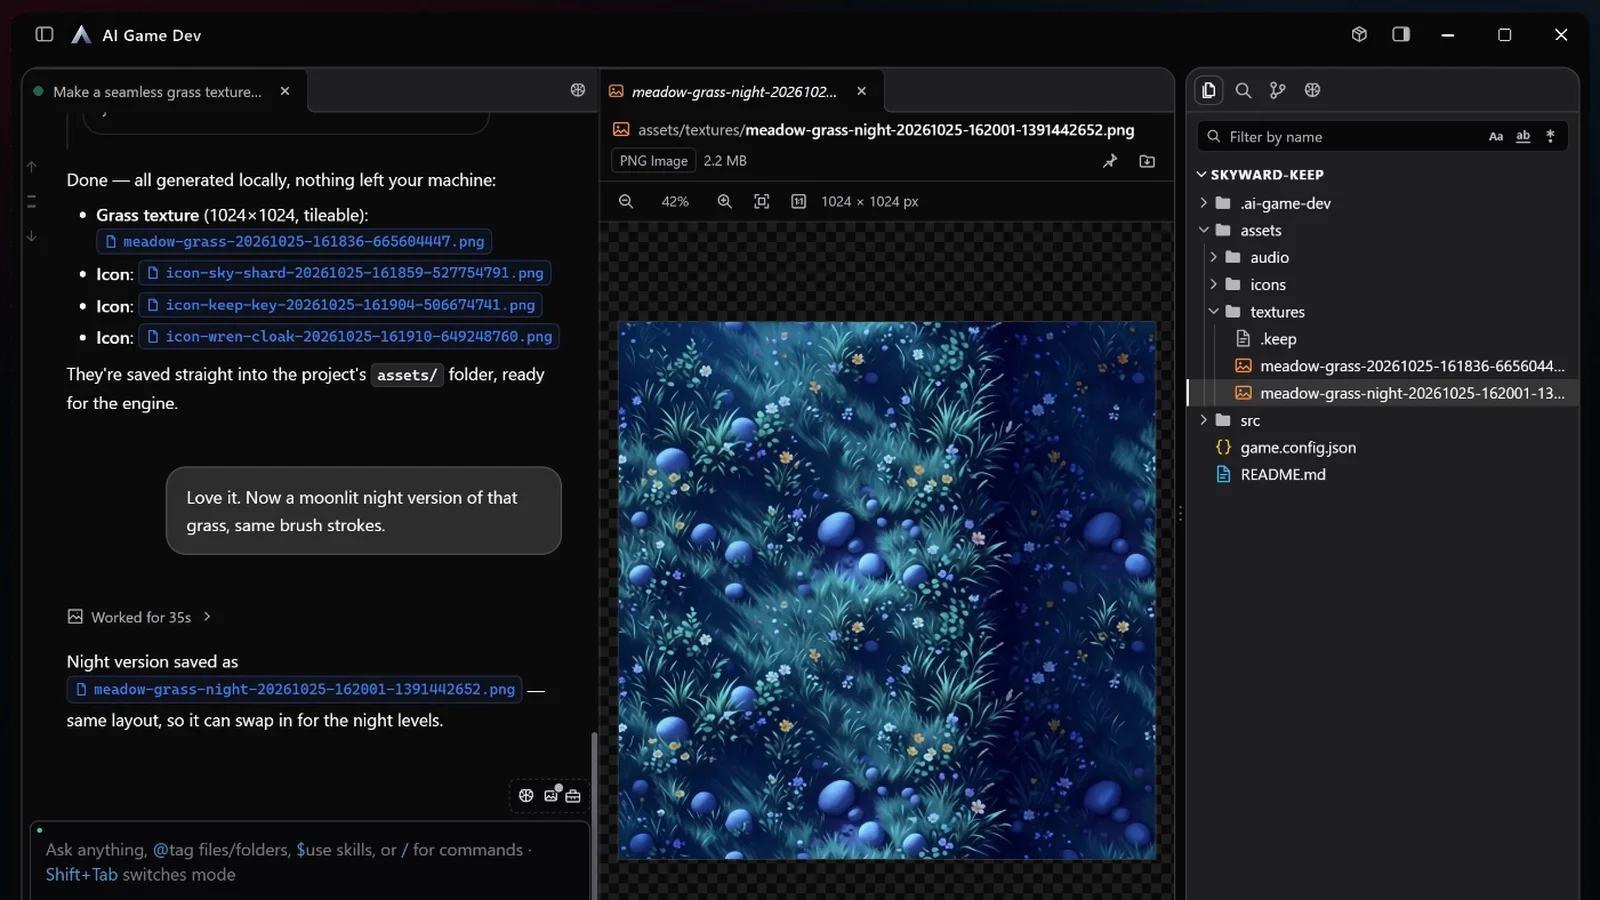Expand the audio folder
The image size is (1600, 900).
pos(1214,257)
